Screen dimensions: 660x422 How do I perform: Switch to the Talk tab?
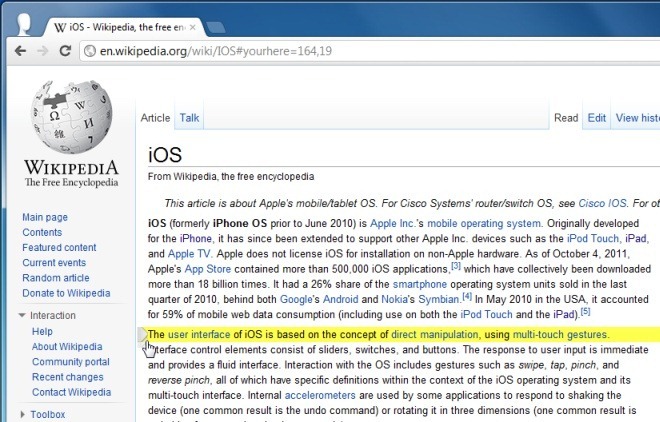pyautogui.click(x=189, y=118)
